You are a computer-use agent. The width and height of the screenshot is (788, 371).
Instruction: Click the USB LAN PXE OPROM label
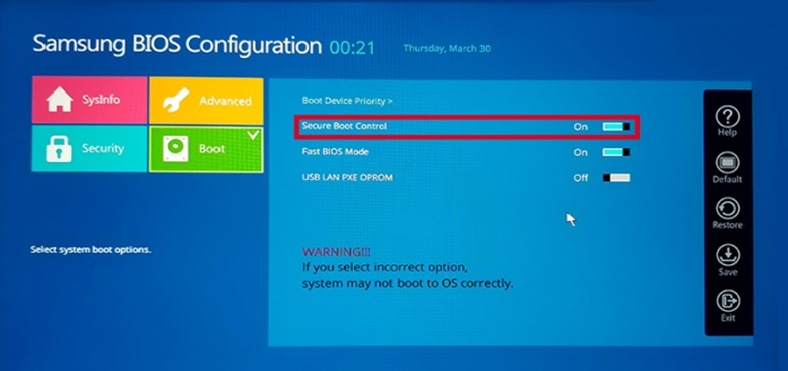click(x=347, y=177)
